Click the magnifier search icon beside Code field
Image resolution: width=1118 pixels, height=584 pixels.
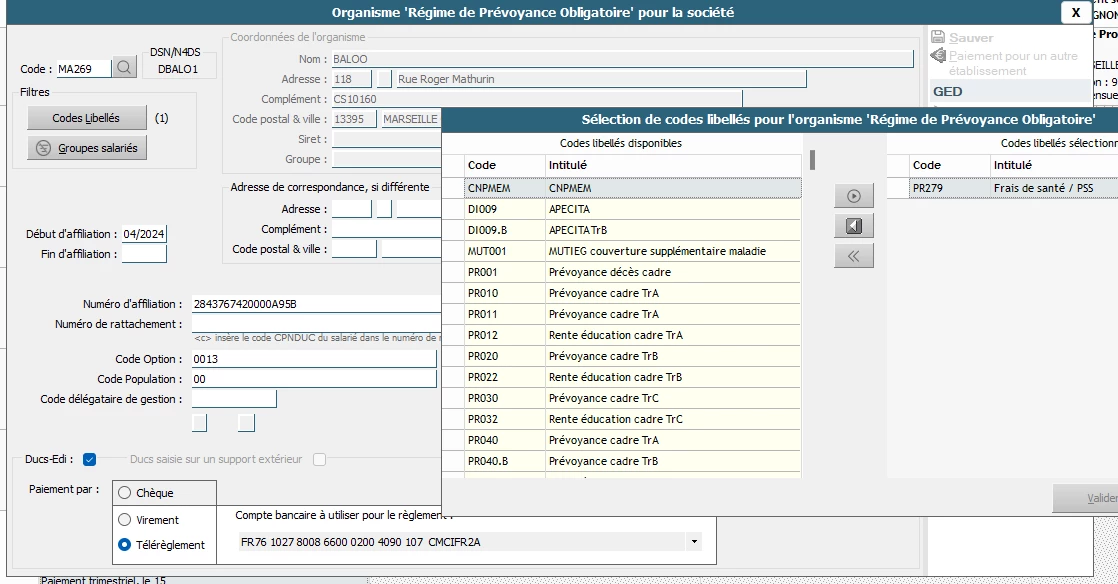click(x=124, y=68)
